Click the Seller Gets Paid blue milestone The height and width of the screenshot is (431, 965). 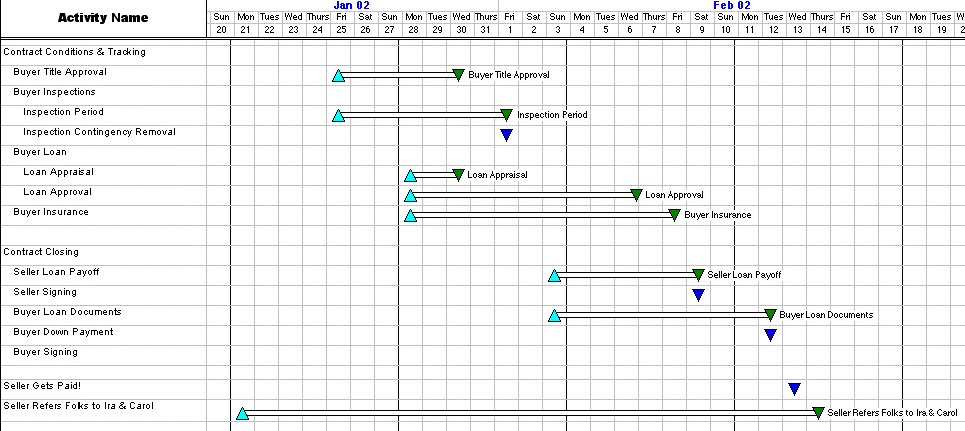(794, 388)
